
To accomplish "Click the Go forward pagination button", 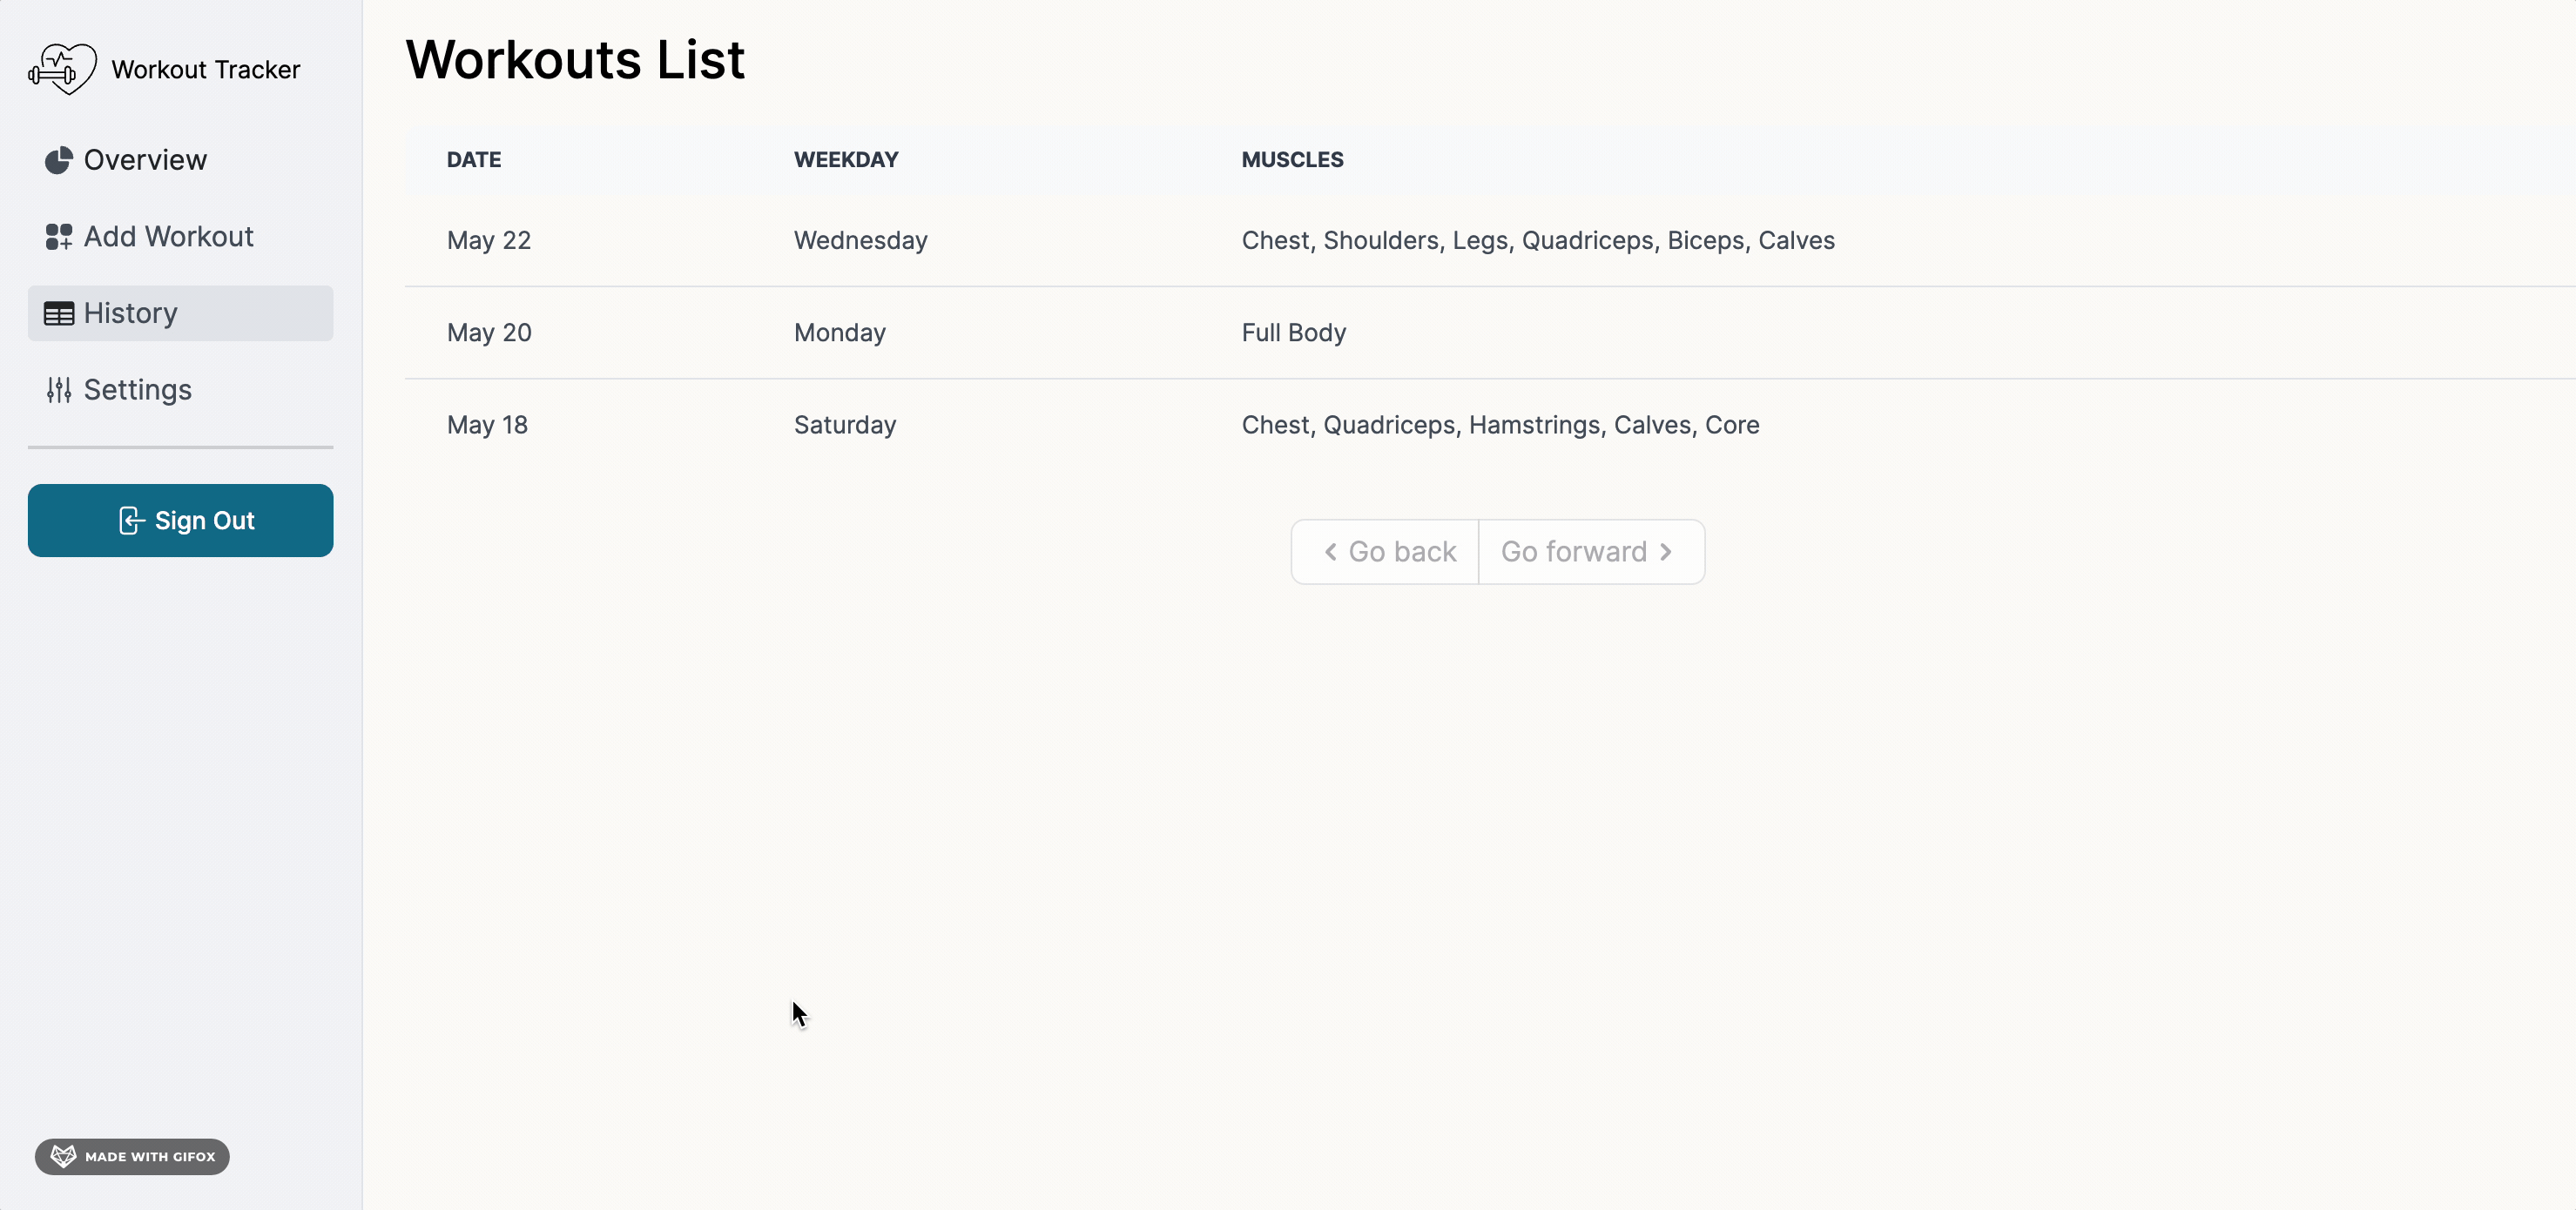I will (1592, 552).
